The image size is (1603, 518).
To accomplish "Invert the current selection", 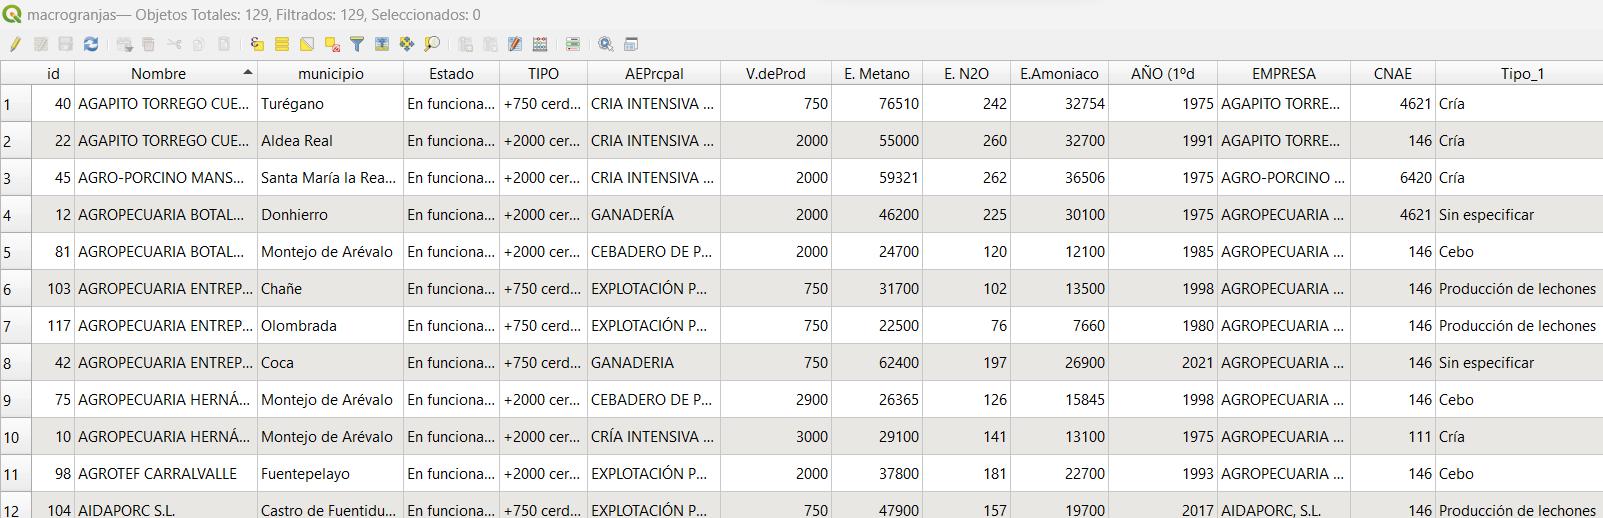I will [307, 44].
